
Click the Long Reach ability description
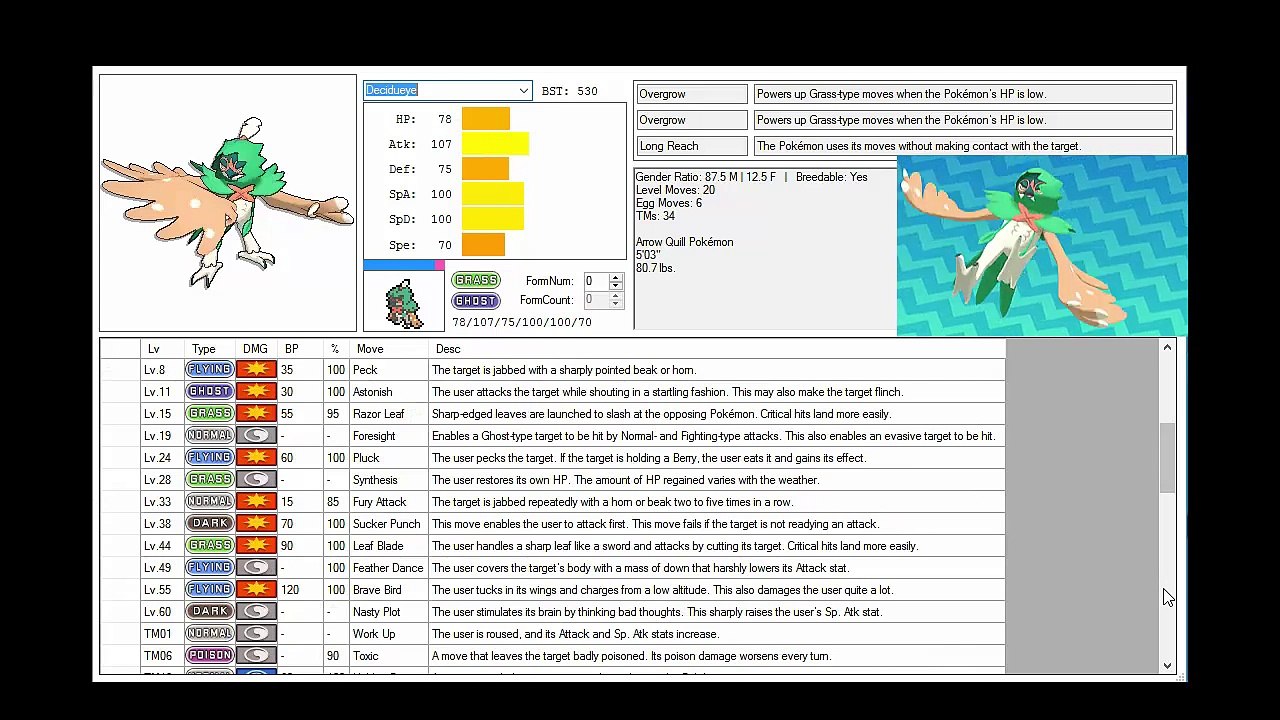[x=963, y=146]
